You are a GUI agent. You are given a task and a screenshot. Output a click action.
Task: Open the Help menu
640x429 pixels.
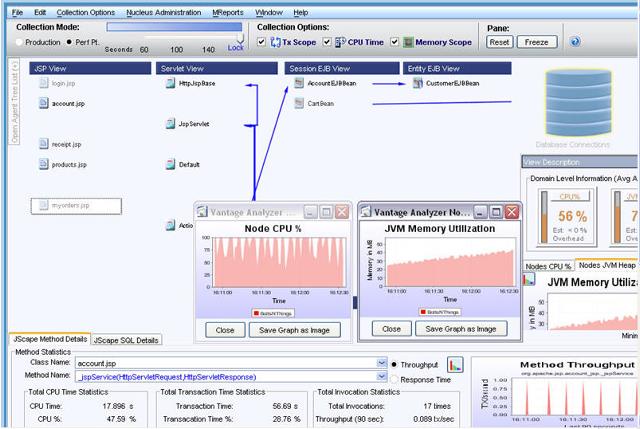click(301, 13)
